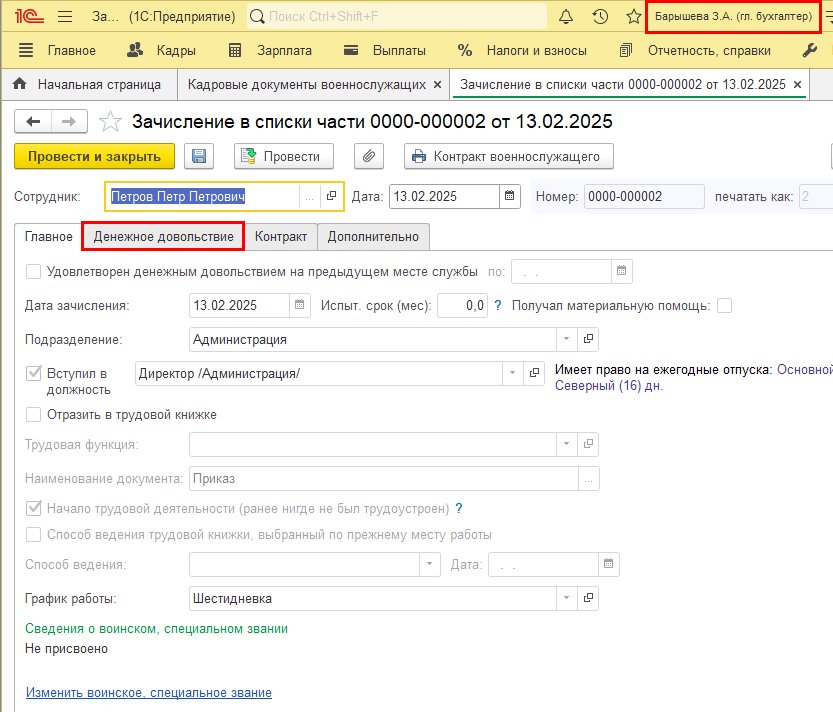Image resolution: width=833 pixels, height=712 pixels.
Task: Open Шестидневка schedule card icon
Action: [588, 598]
